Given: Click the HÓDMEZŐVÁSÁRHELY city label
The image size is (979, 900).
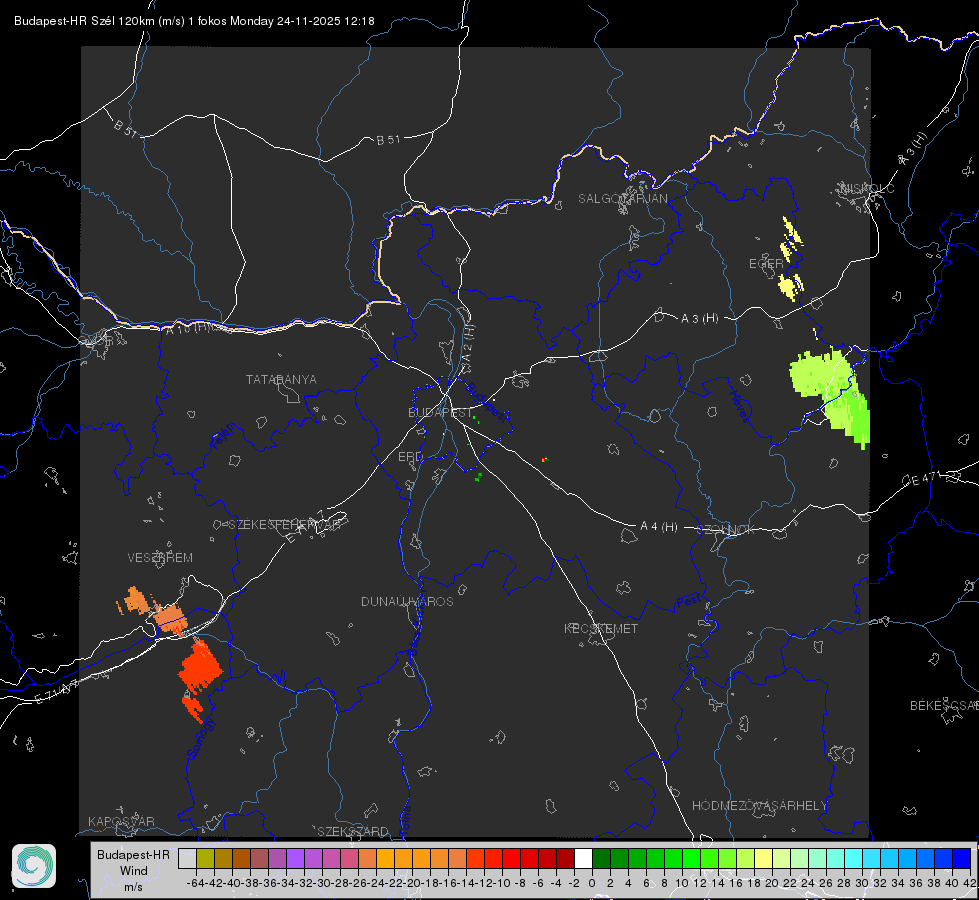Looking at the screenshot, I should click(x=759, y=806).
